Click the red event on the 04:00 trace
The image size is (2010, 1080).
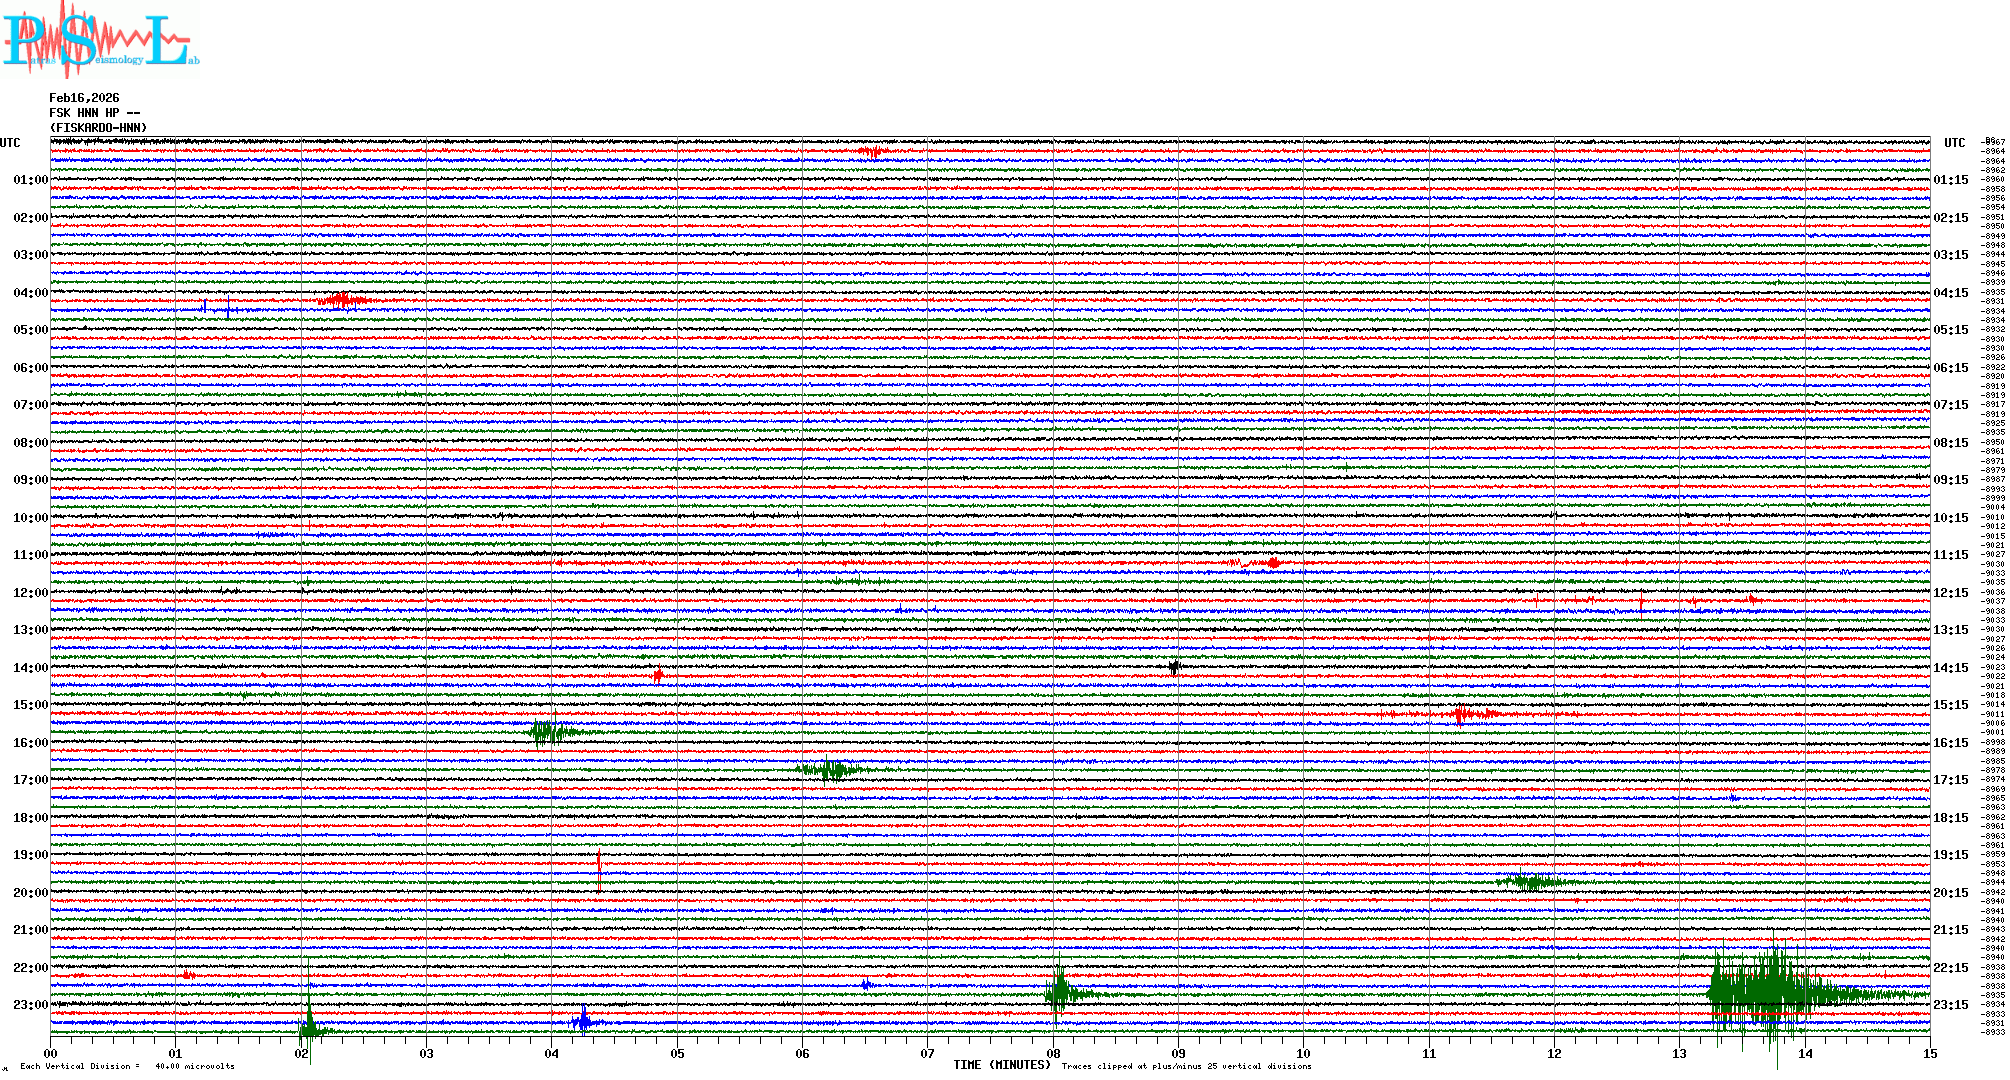pyautogui.click(x=342, y=300)
